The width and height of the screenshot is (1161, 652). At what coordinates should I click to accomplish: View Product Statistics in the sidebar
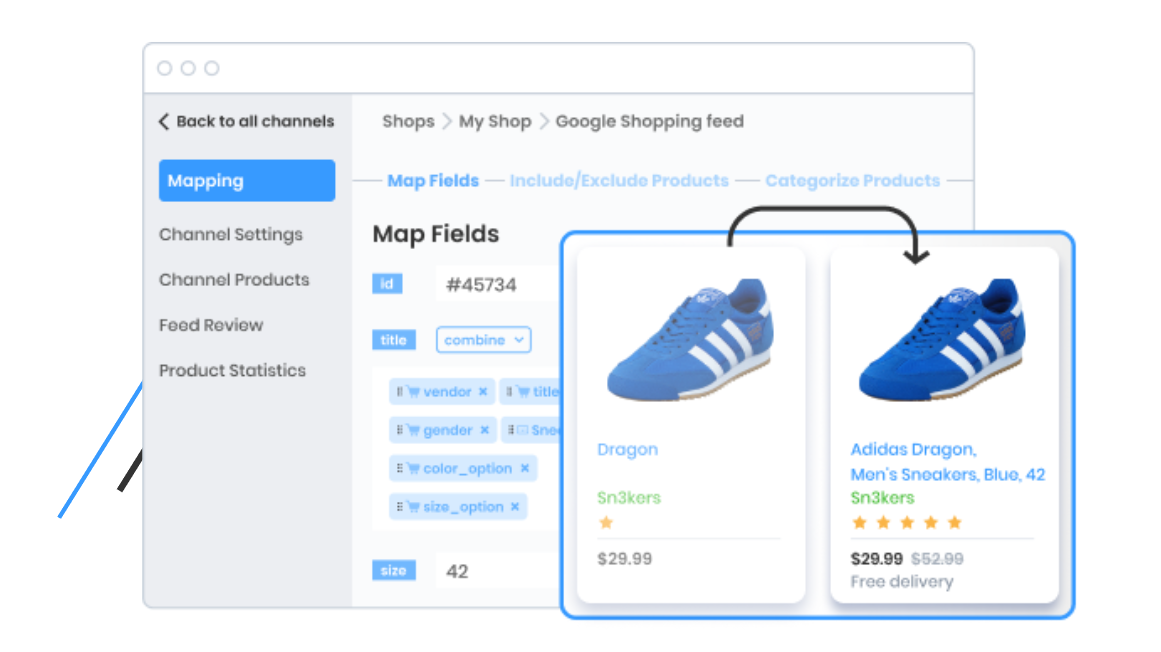coord(232,370)
